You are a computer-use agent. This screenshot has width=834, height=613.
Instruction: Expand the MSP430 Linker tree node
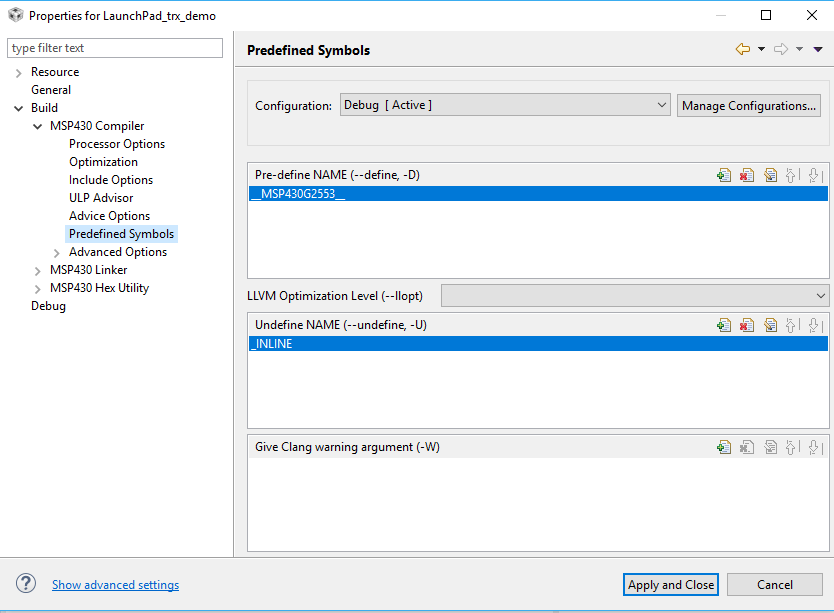(37, 271)
